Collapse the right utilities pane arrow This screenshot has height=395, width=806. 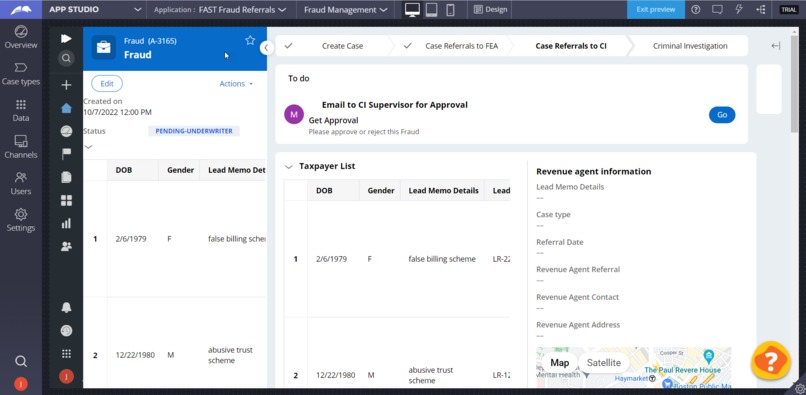pyautogui.click(x=776, y=46)
